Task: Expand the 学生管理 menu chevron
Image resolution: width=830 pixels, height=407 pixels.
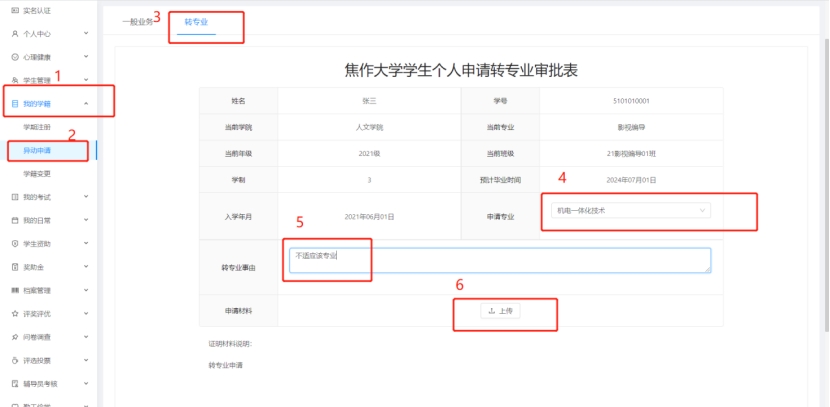Action: (86, 80)
